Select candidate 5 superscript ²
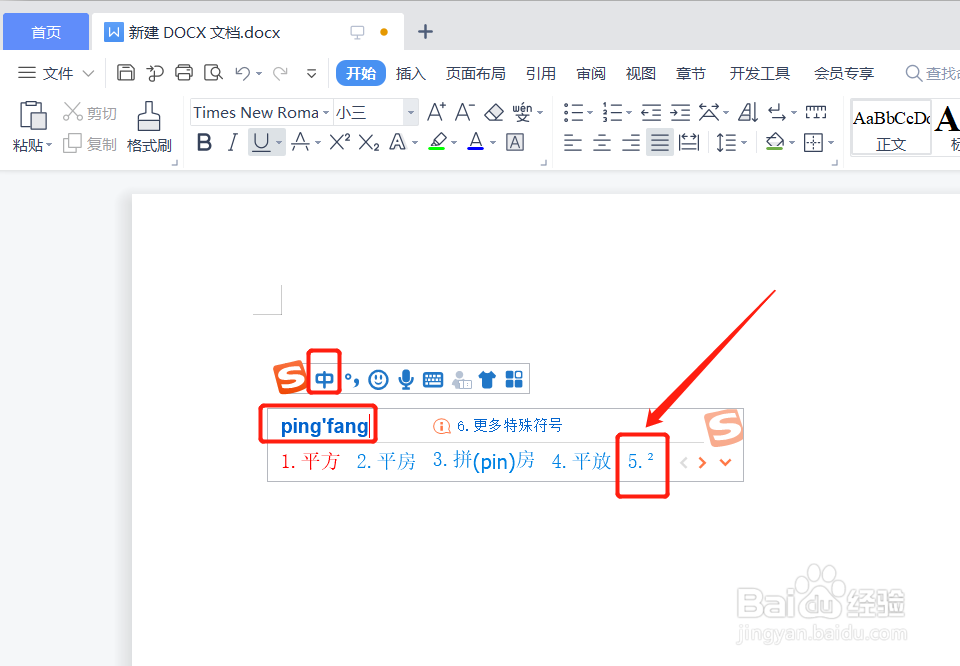 click(x=641, y=461)
